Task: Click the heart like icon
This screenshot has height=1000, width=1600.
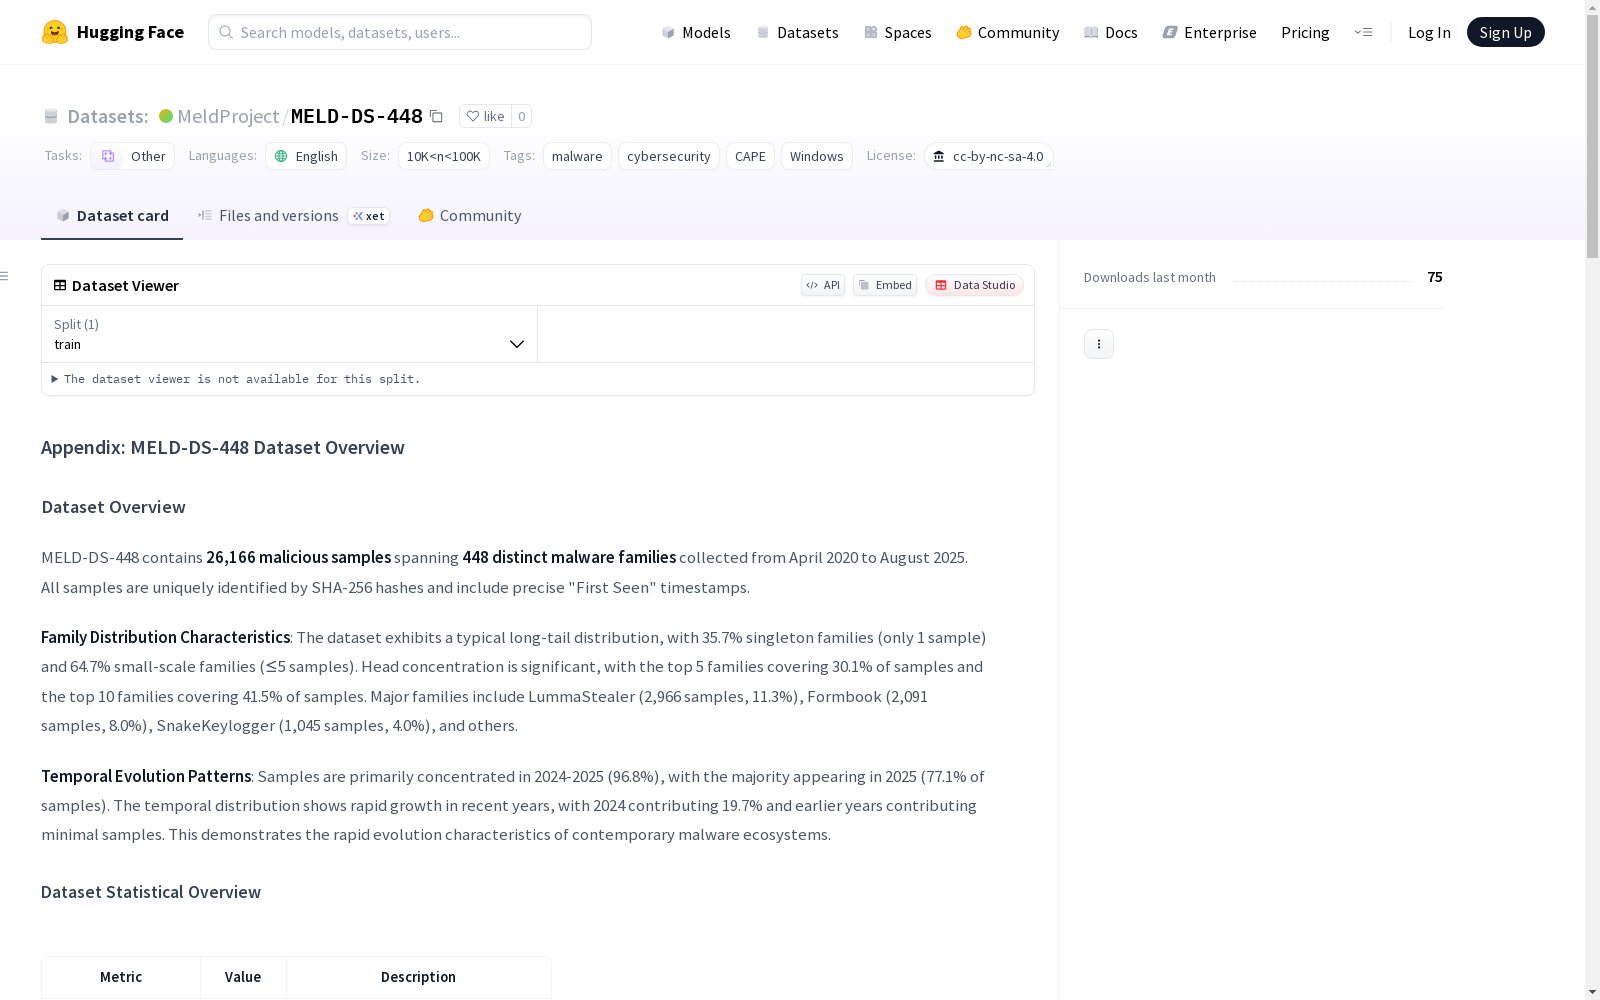Action: pos(473,116)
